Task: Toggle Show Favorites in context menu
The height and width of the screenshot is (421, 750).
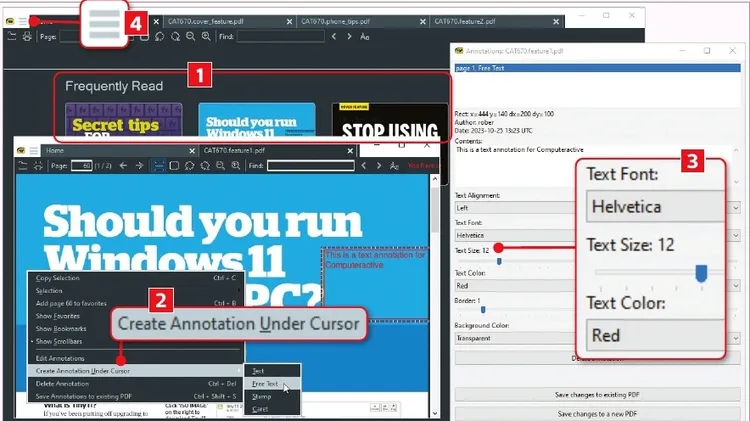Action: 135,316
